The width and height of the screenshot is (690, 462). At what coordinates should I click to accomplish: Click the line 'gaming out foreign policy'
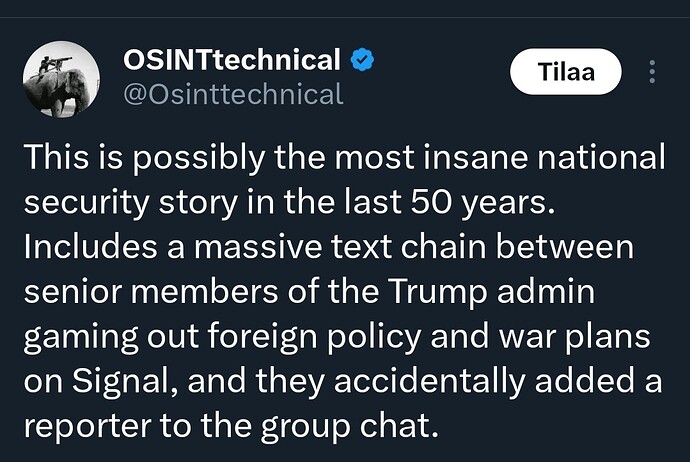(337, 338)
